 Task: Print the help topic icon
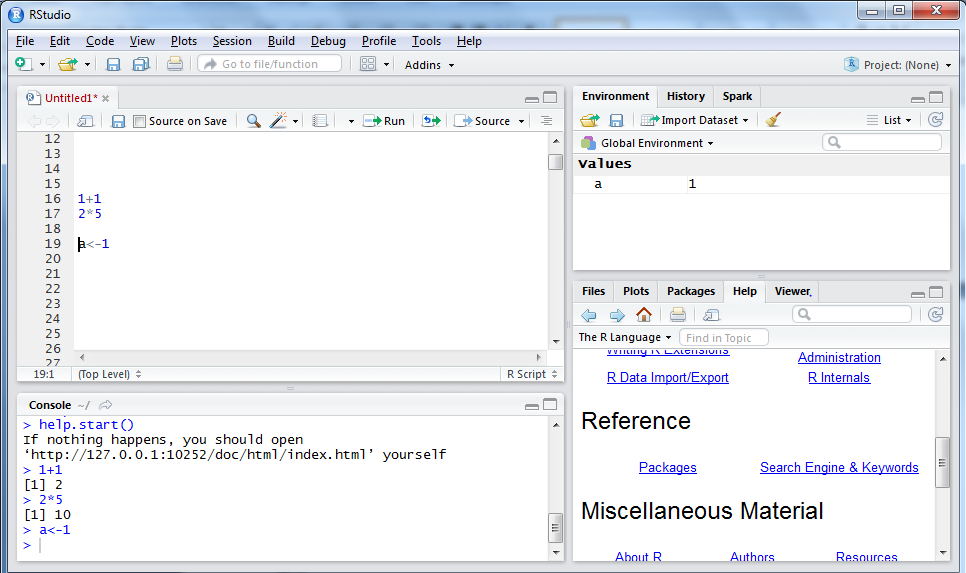coord(678,315)
